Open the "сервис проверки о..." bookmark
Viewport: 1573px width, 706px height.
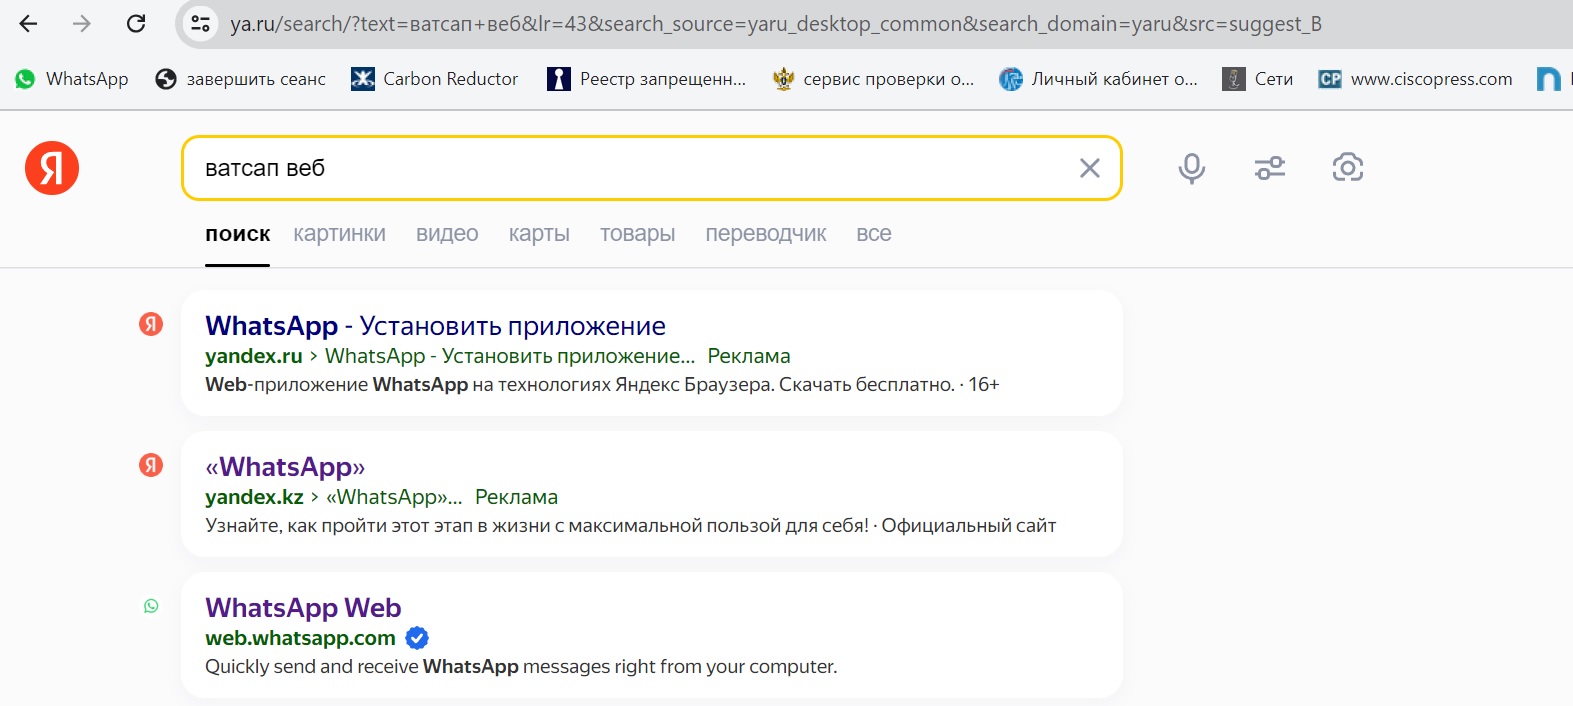874,79
